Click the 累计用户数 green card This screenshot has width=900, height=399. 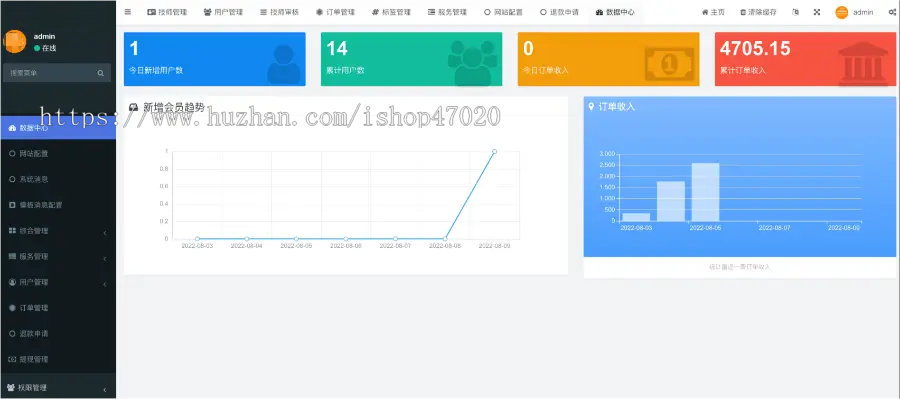tap(411, 59)
